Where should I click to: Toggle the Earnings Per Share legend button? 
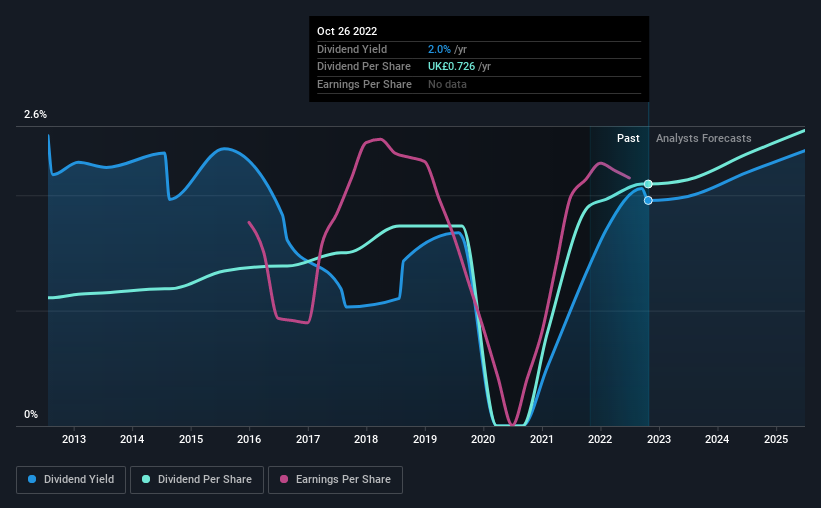click(335, 480)
